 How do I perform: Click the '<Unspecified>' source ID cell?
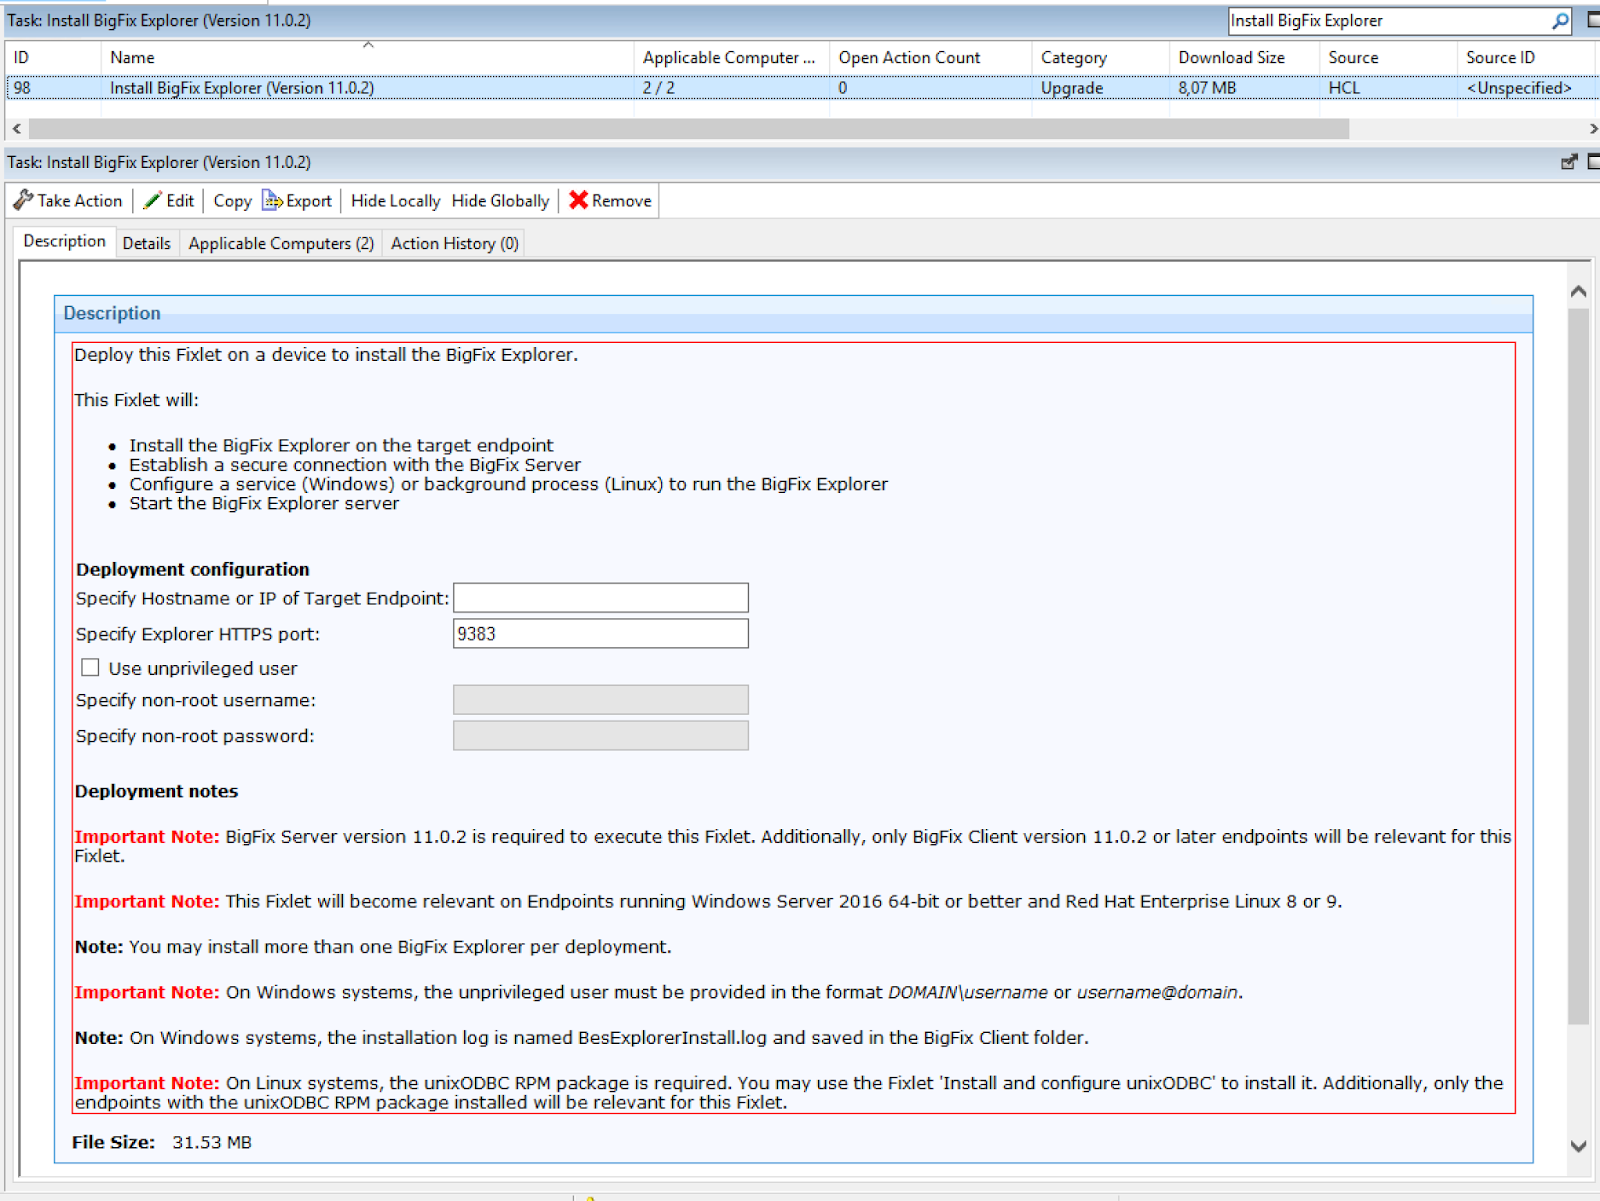(x=1519, y=88)
